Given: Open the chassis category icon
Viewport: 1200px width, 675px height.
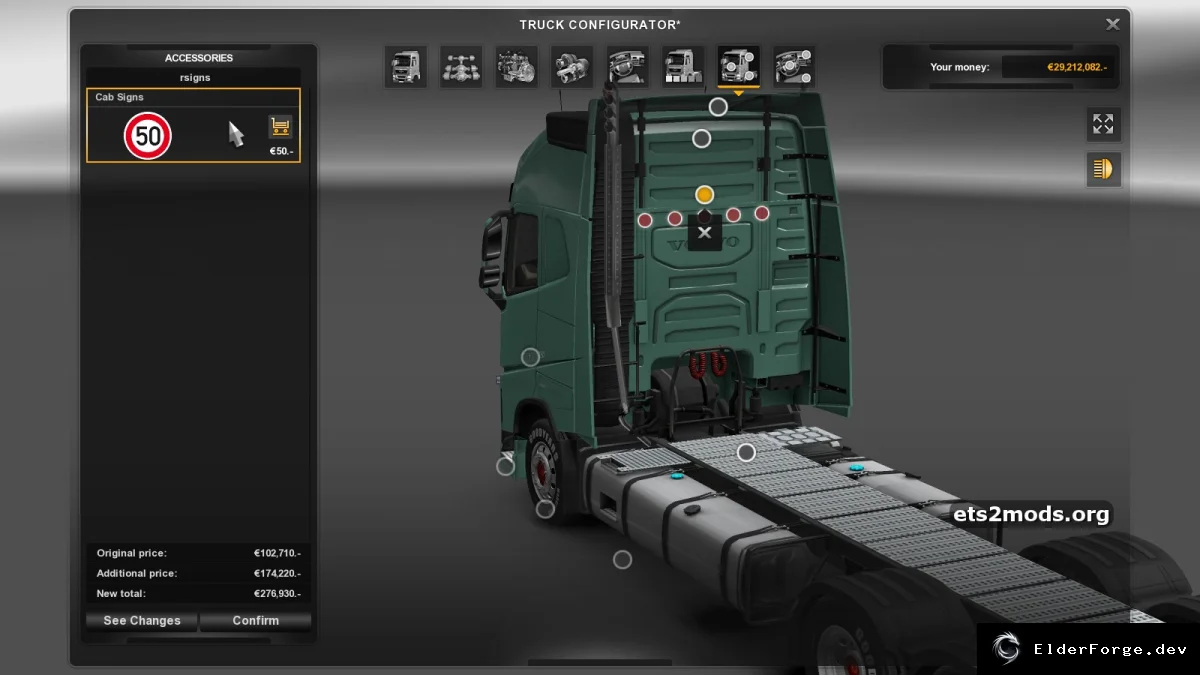Looking at the screenshot, I should tap(461, 67).
